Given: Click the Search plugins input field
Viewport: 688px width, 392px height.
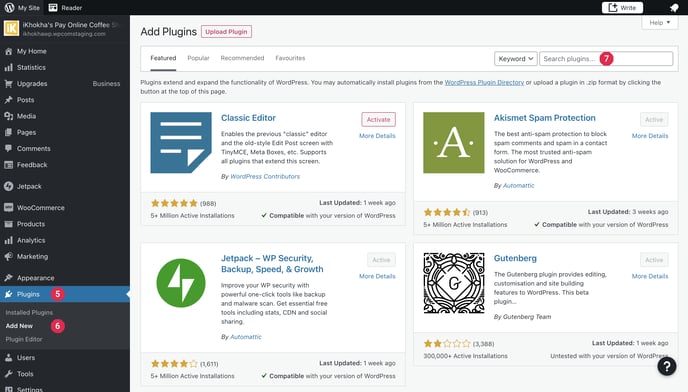Looking at the screenshot, I should (606, 58).
